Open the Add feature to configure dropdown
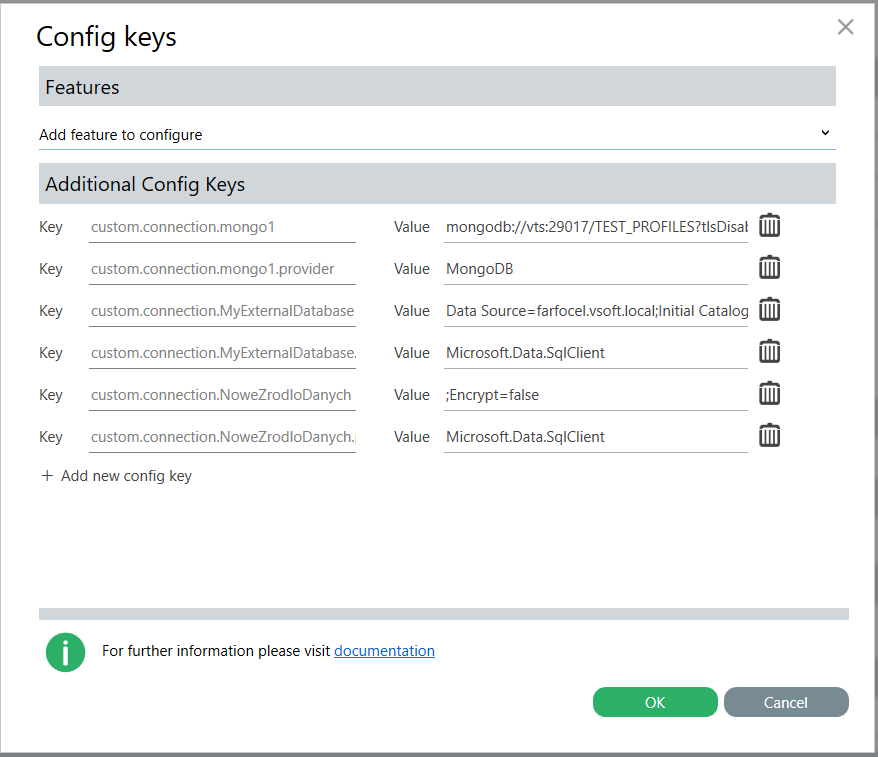Viewport: 878px width, 757px height. tap(437, 134)
